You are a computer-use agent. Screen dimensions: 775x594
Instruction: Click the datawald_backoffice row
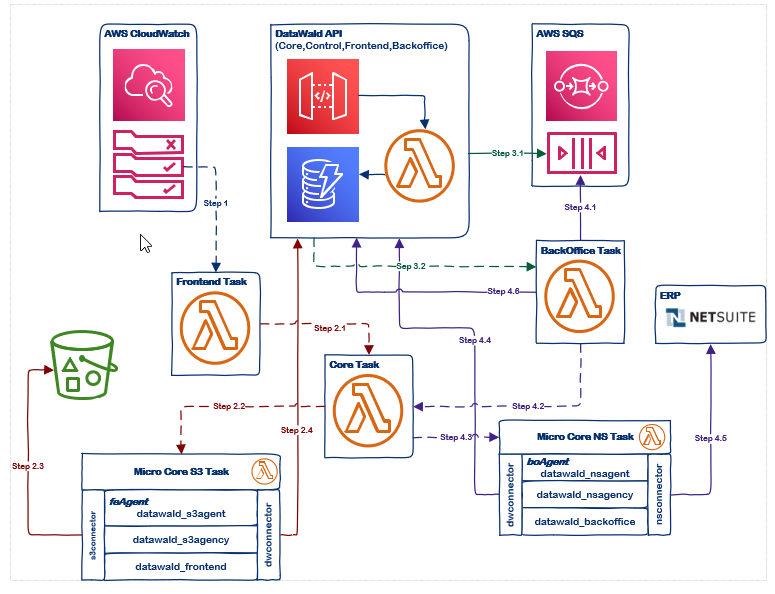coord(585,522)
